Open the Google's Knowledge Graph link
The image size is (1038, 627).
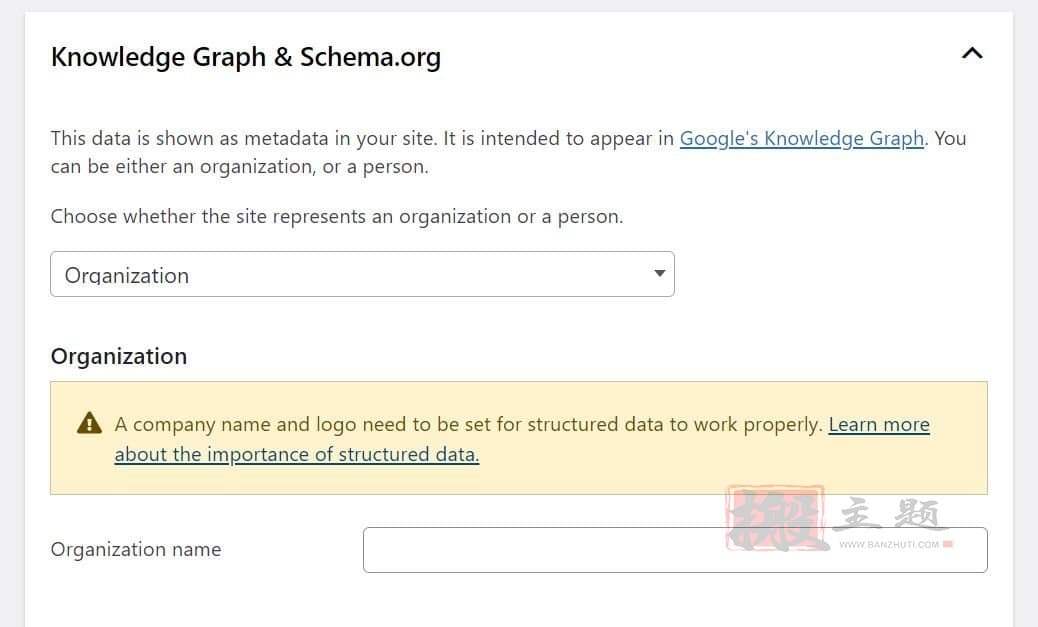coord(802,138)
